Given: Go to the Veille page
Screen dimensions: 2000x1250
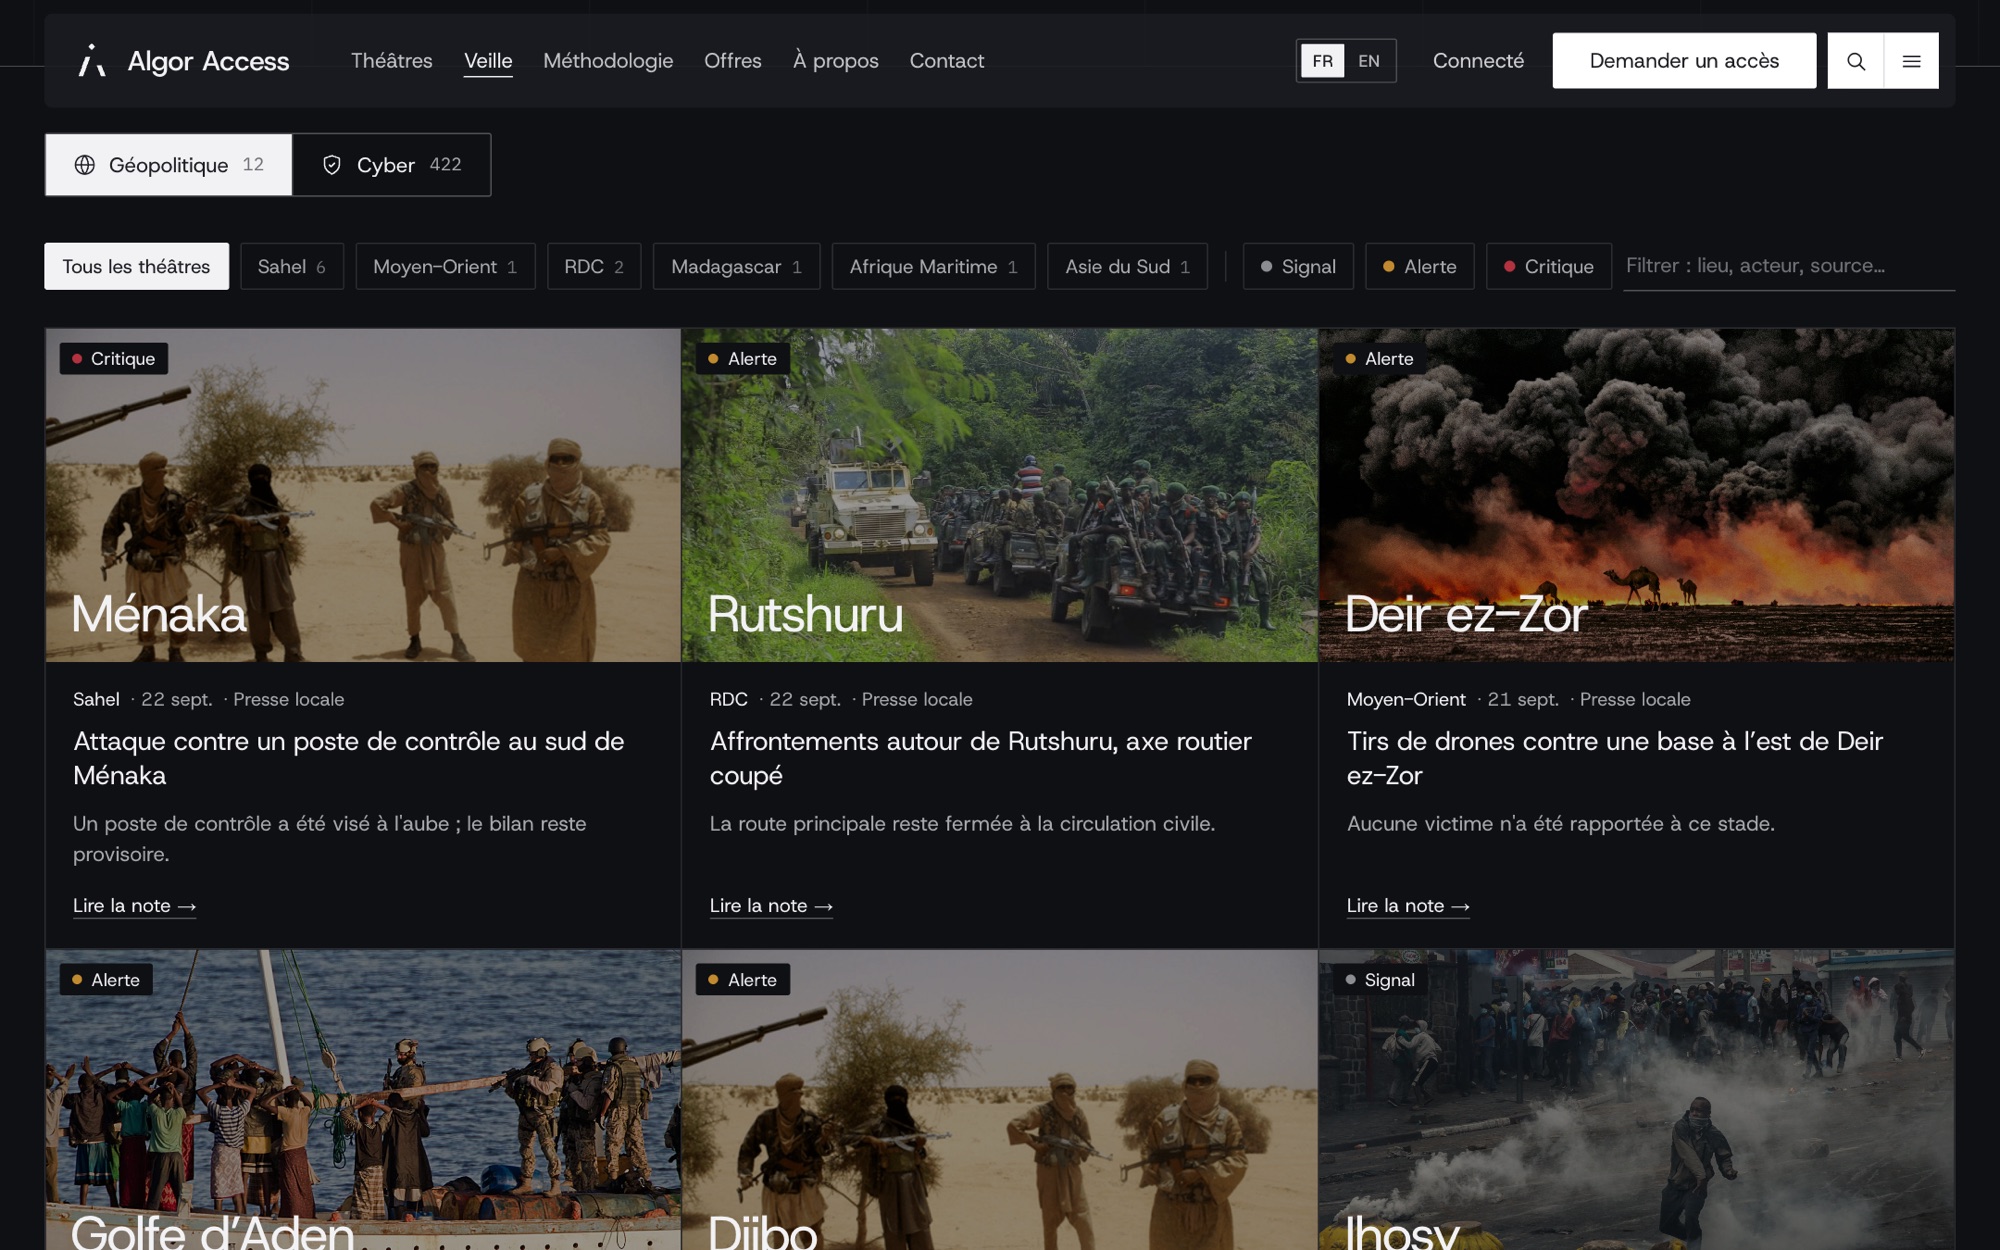Looking at the screenshot, I should [x=488, y=61].
